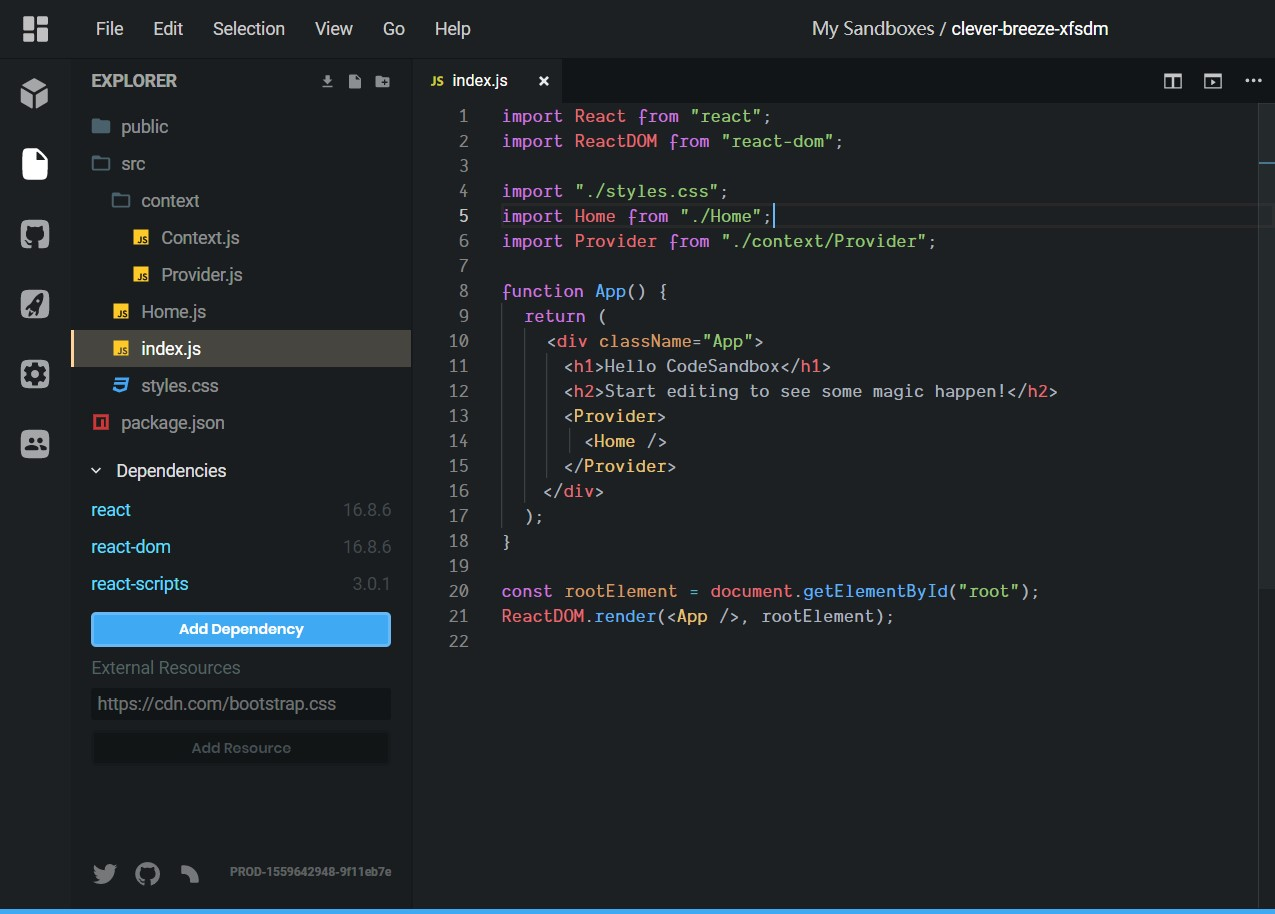Open the File menu
Viewport: 1275px width, 914px height.
tap(109, 29)
